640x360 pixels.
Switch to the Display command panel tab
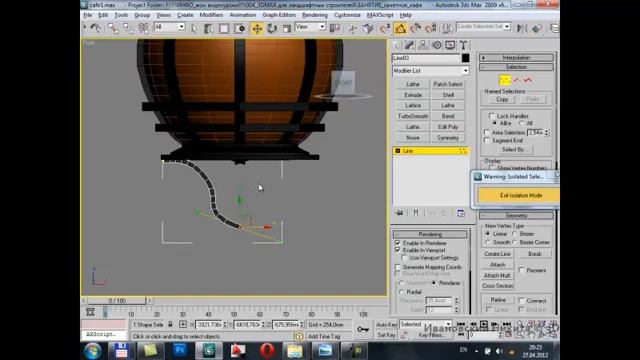(x=450, y=45)
